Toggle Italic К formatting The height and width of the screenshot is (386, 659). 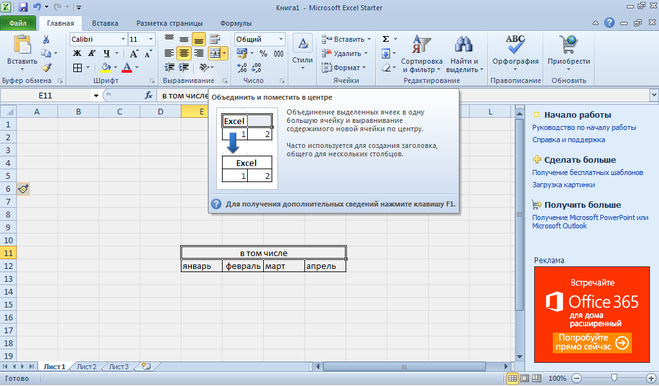pyautogui.click(x=92, y=53)
